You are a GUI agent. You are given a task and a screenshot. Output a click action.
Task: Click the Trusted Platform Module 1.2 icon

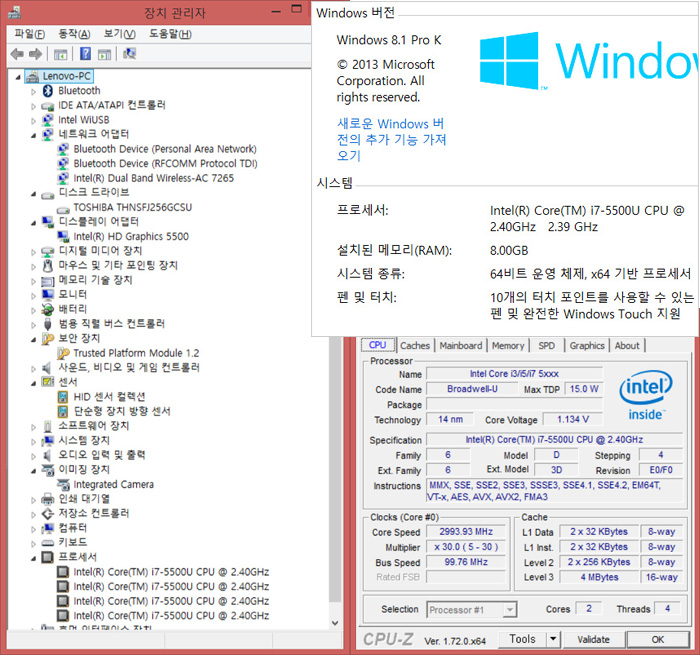pyautogui.click(x=63, y=354)
